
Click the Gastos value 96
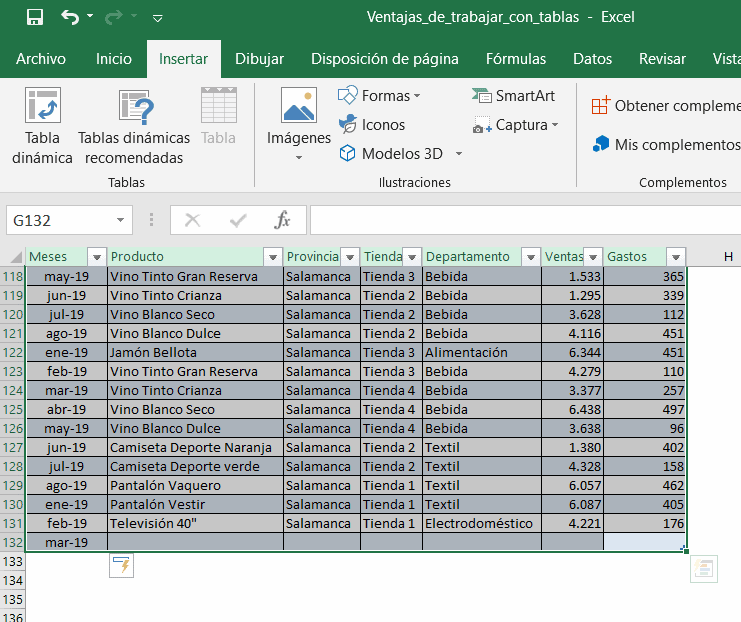click(x=645, y=428)
